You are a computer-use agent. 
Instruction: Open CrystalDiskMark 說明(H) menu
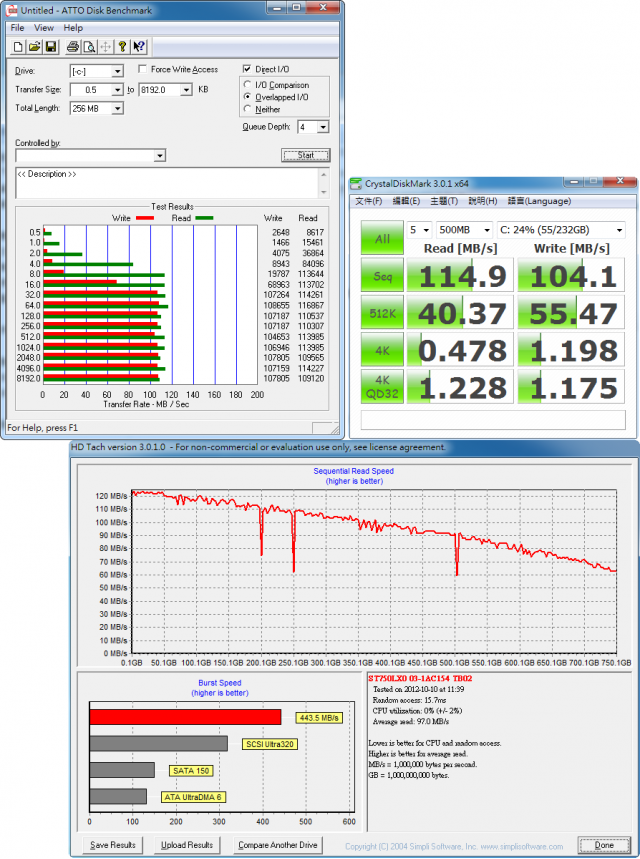pyautogui.click(x=482, y=201)
